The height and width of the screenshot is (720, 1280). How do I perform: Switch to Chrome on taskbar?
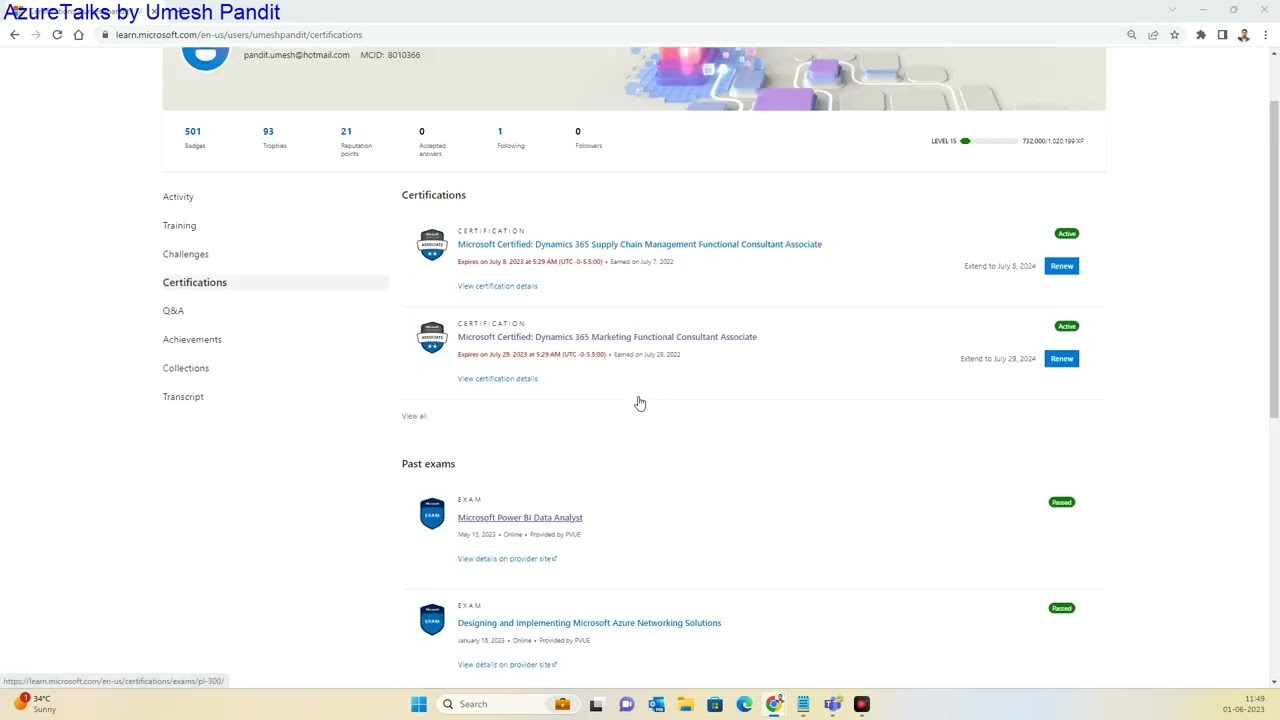click(774, 704)
